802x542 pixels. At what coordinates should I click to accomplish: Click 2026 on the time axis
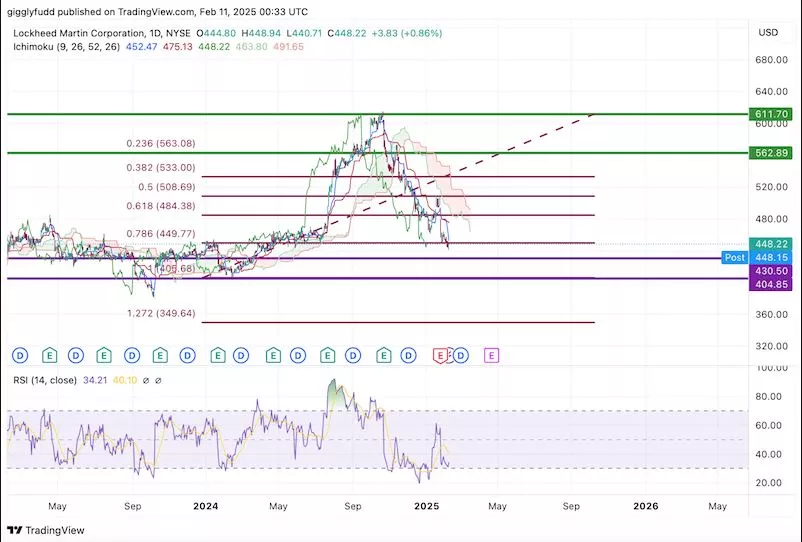[646, 507]
